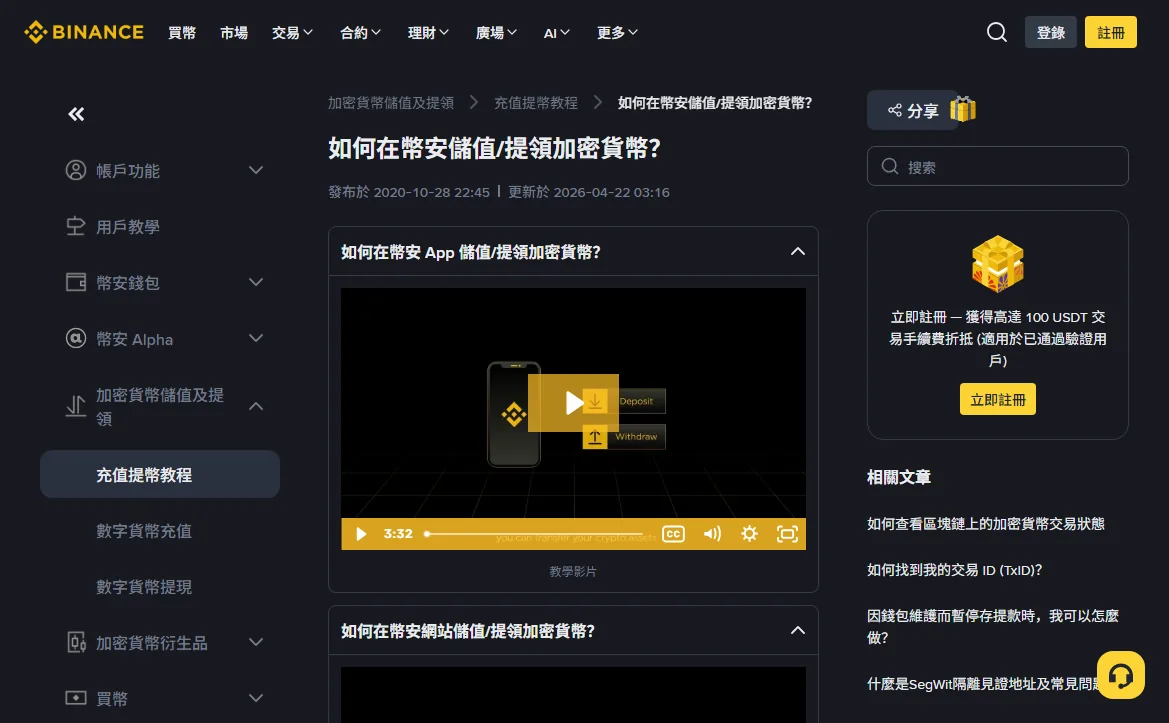The width and height of the screenshot is (1169, 723).
Task: Open 理財 dropdown in top navigation
Action: point(428,32)
